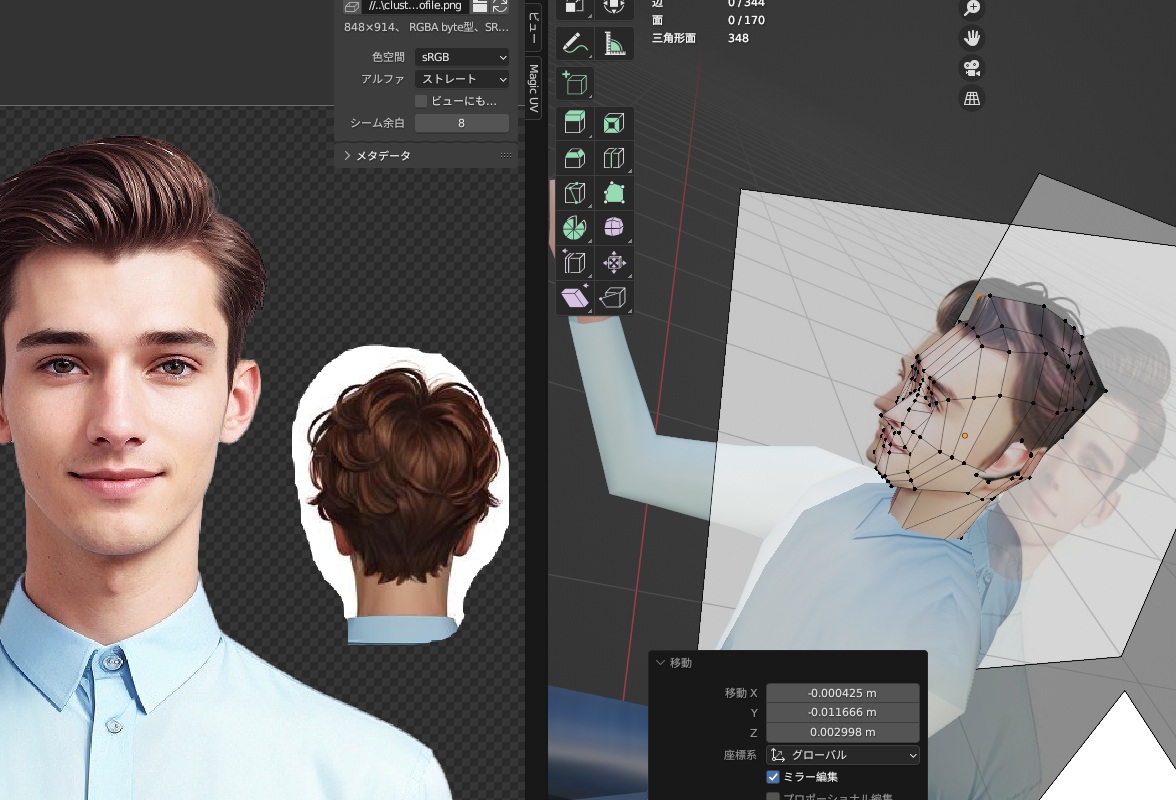Click the シーム余白 value field

pyautogui.click(x=461, y=123)
